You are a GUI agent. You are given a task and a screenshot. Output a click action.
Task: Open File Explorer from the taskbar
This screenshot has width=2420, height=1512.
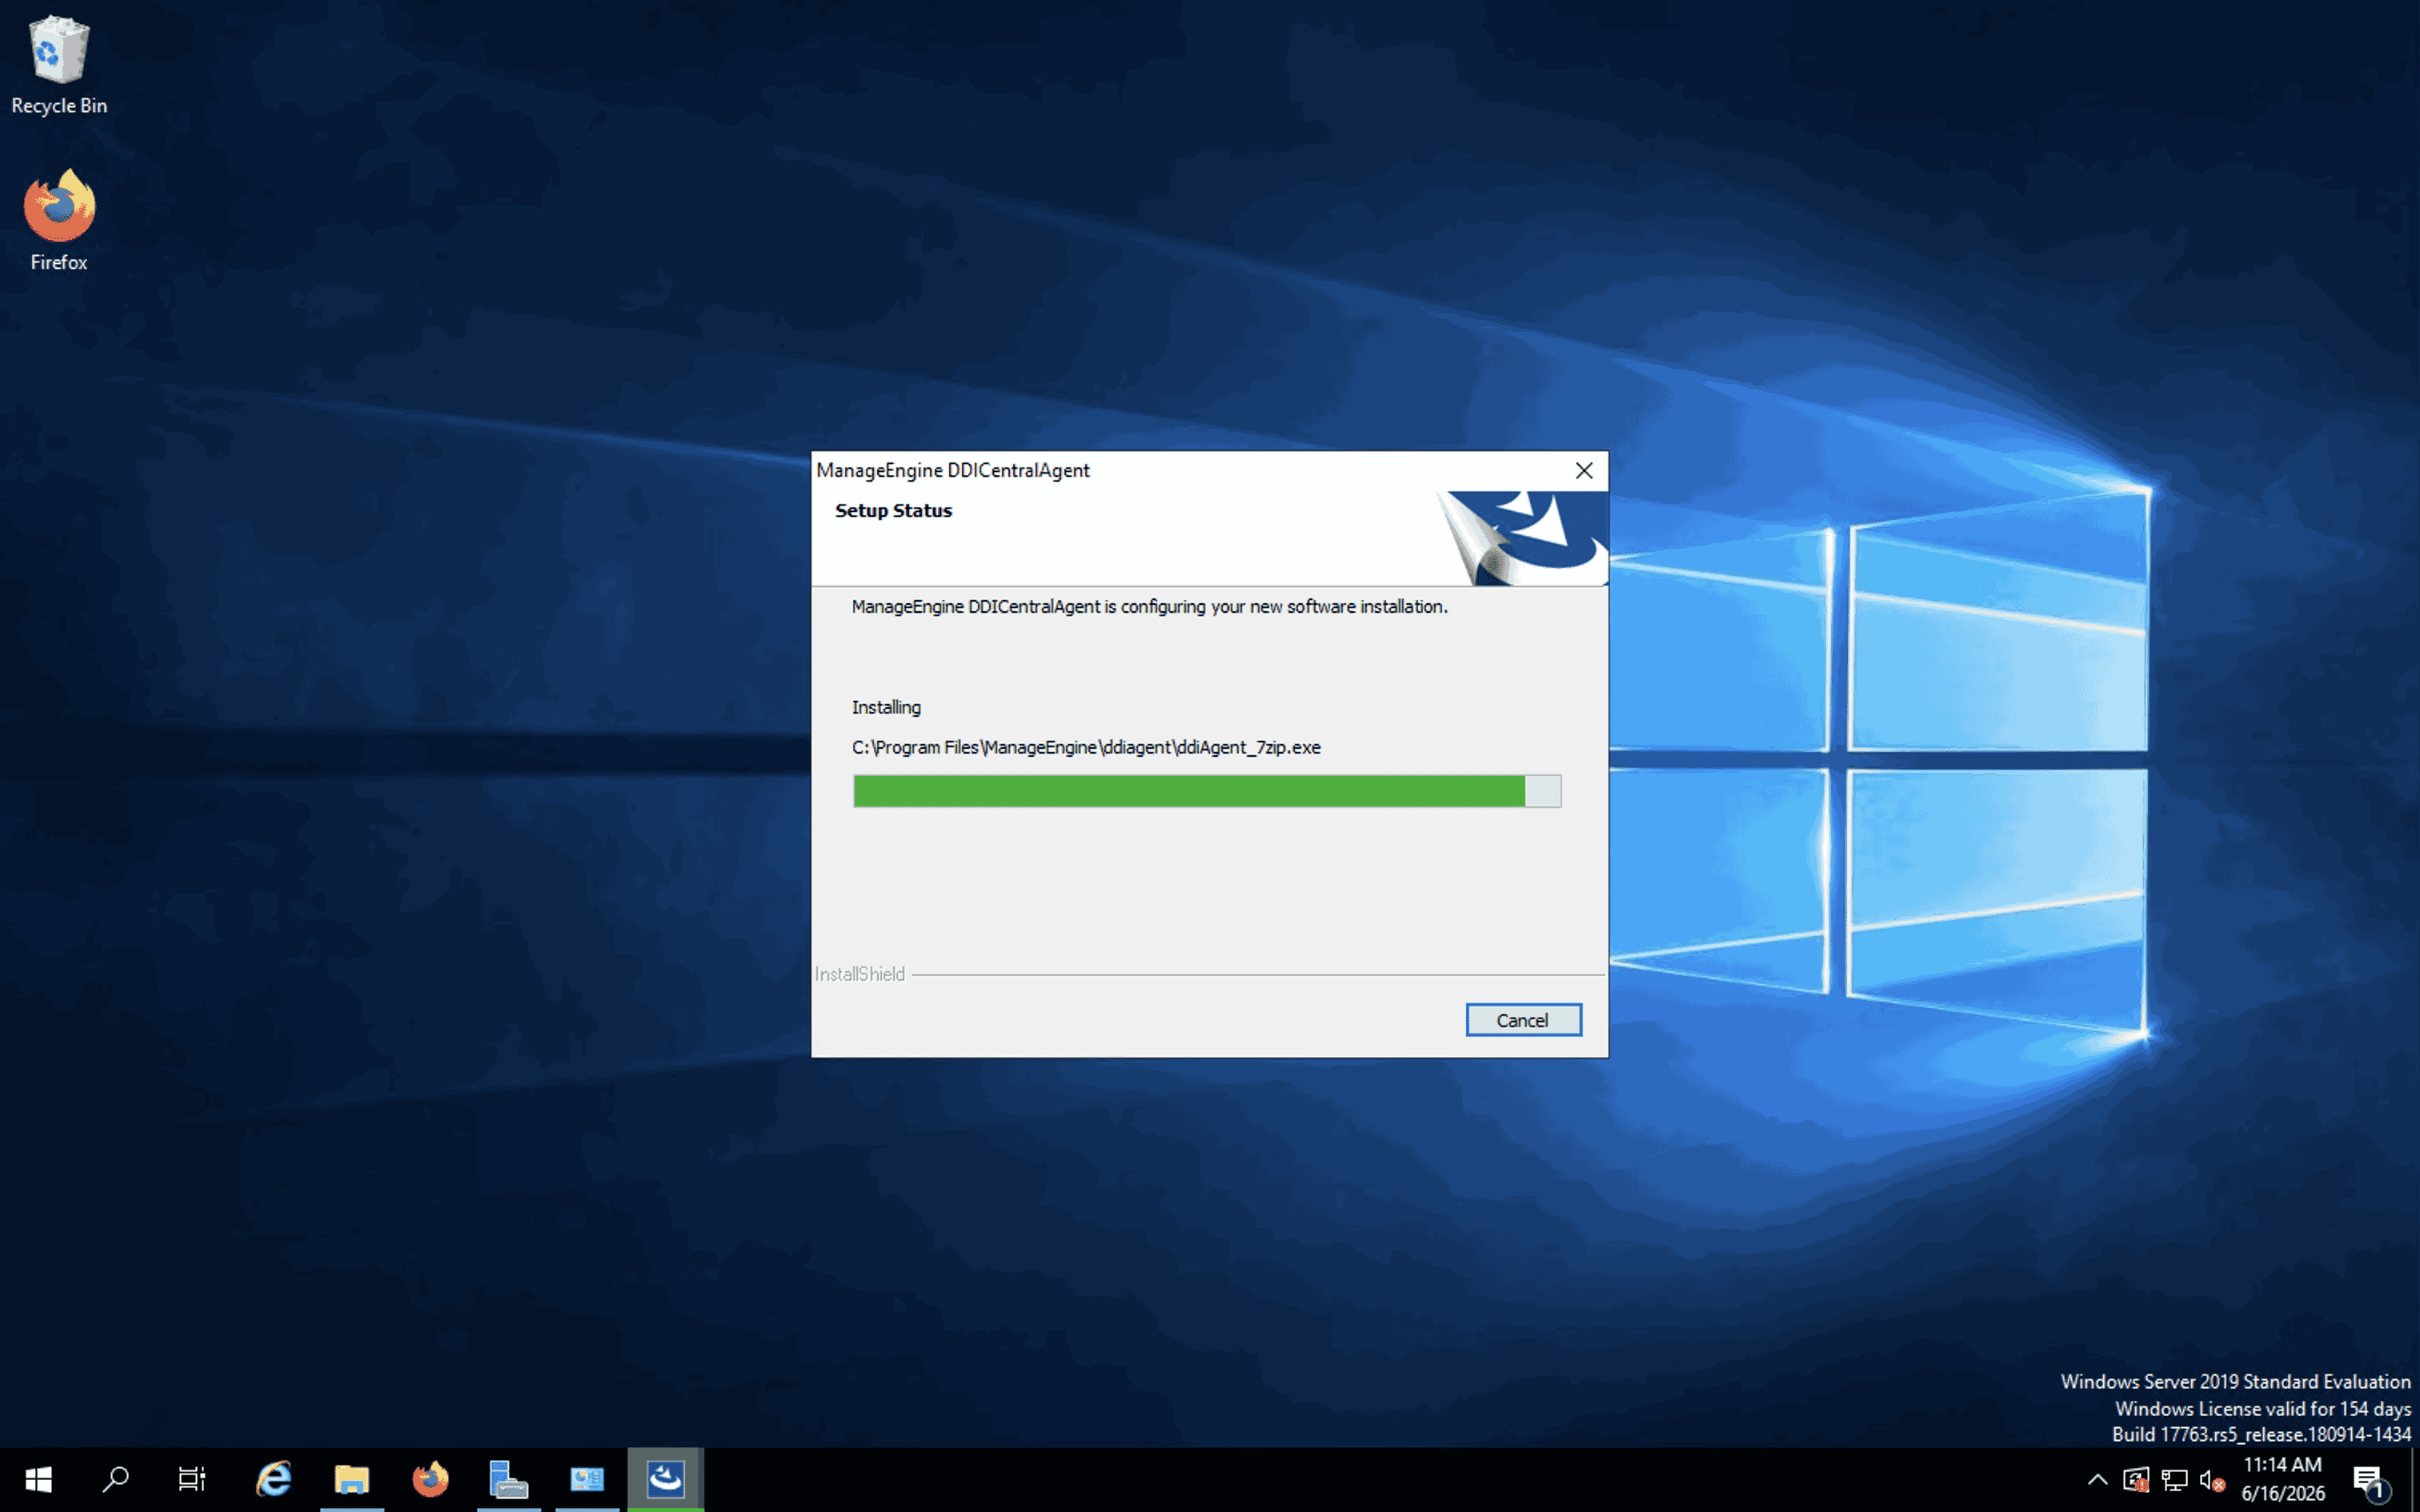[x=352, y=1479]
